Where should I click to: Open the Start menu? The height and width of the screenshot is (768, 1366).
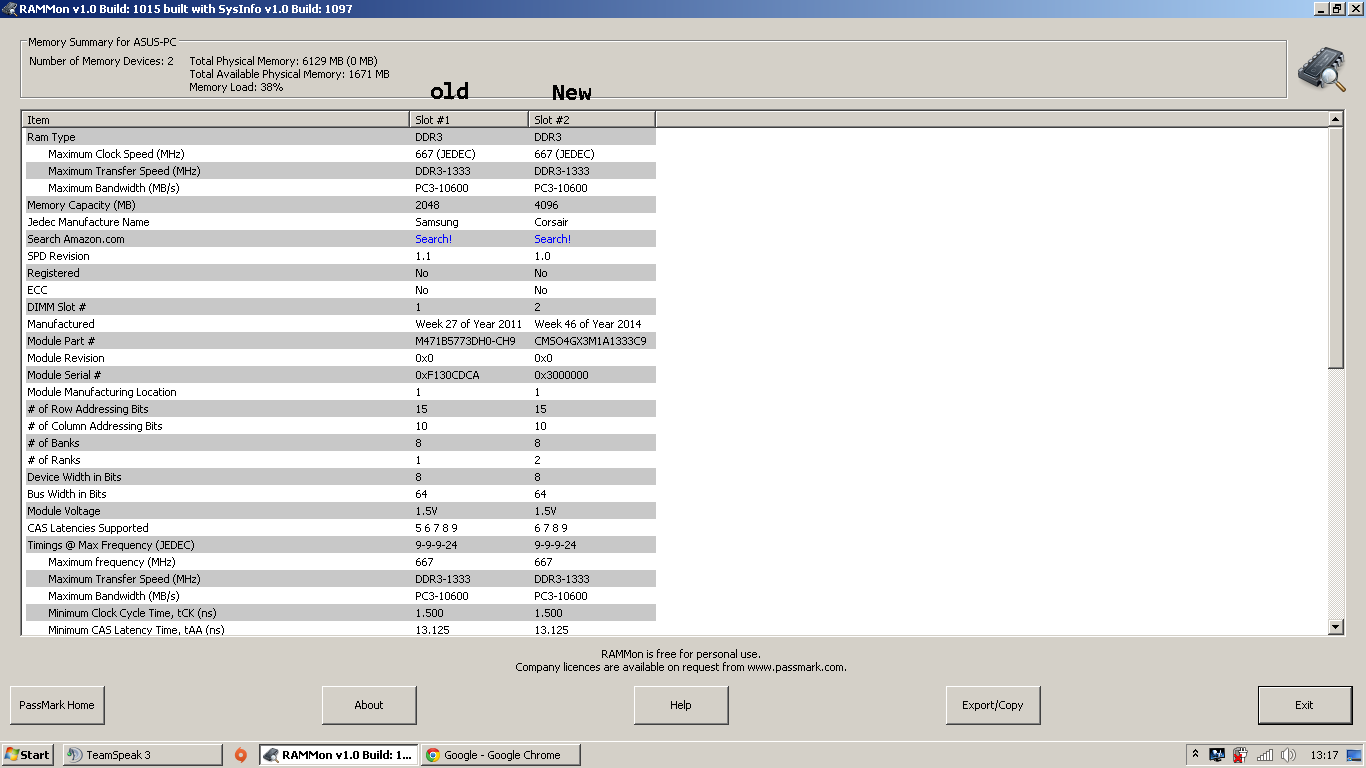tap(28, 755)
